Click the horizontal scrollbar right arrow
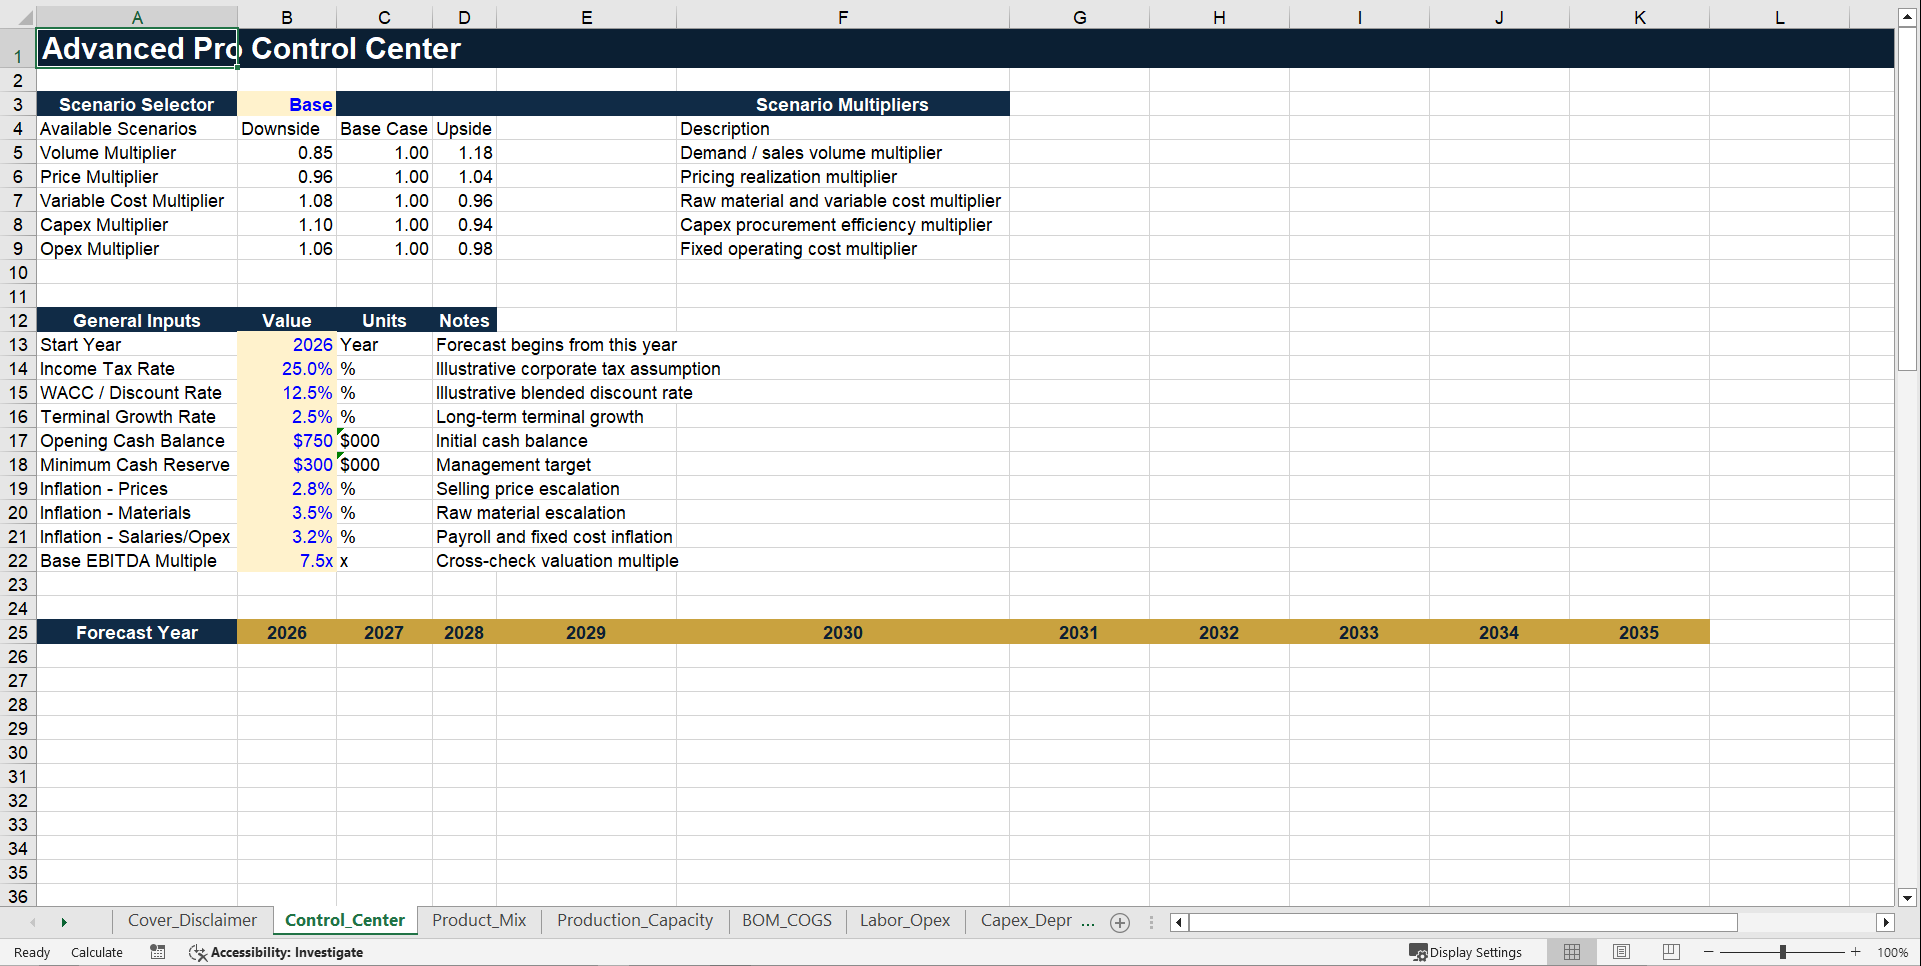Screen dimensions: 1921x966 (x=1886, y=922)
